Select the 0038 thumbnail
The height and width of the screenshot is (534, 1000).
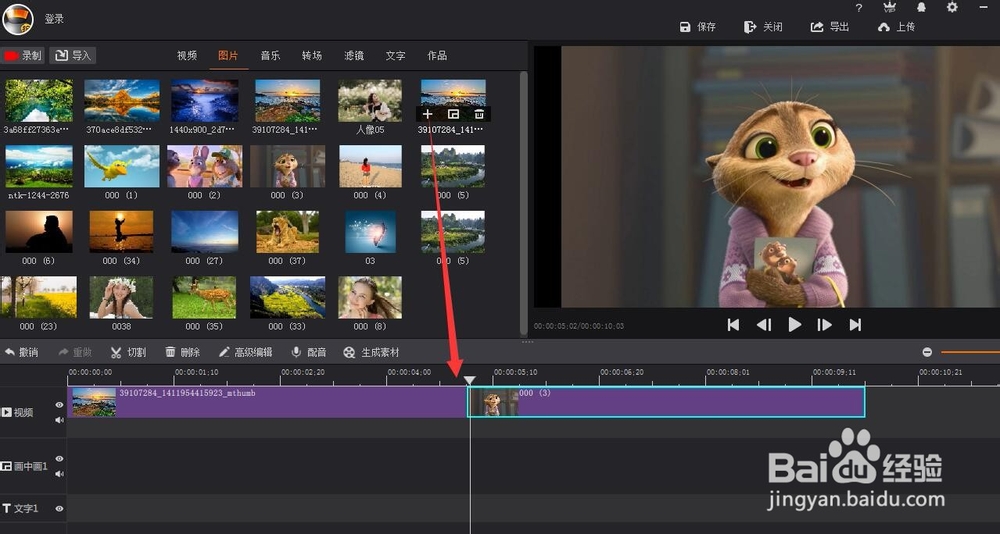121,297
